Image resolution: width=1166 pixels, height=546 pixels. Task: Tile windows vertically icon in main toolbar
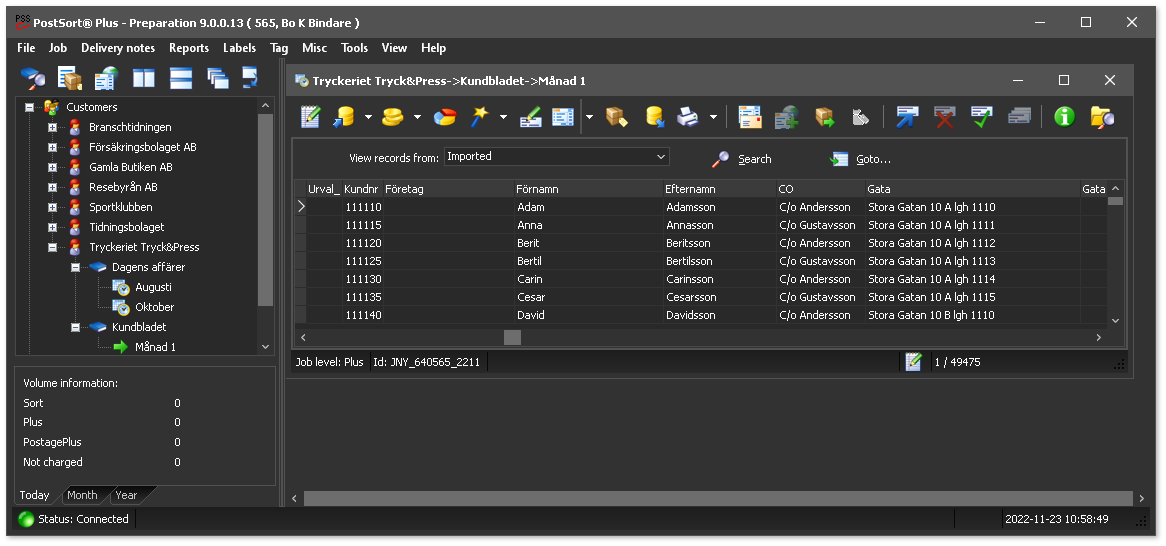[x=144, y=77]
